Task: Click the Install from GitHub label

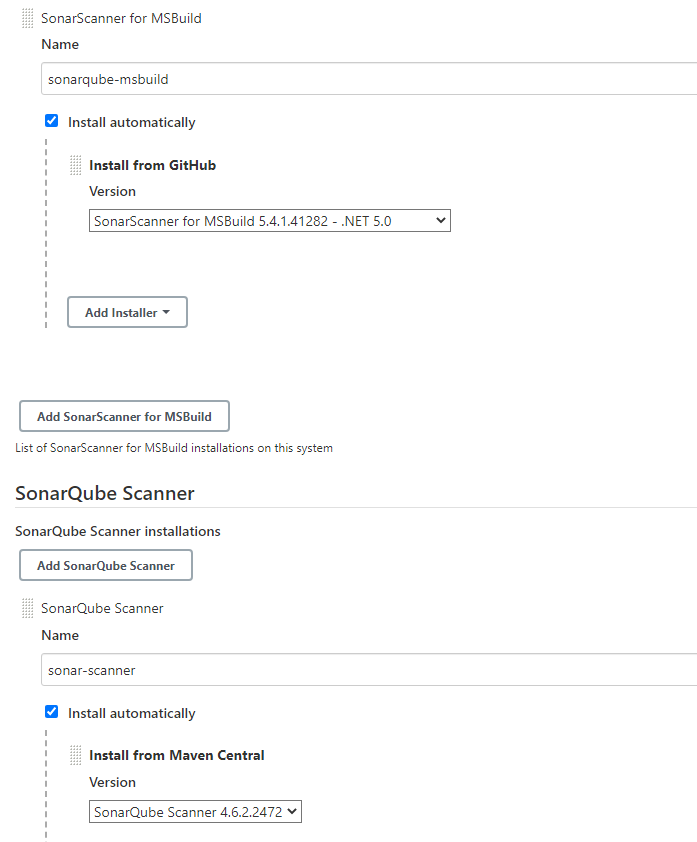Action: click(152, 164)
